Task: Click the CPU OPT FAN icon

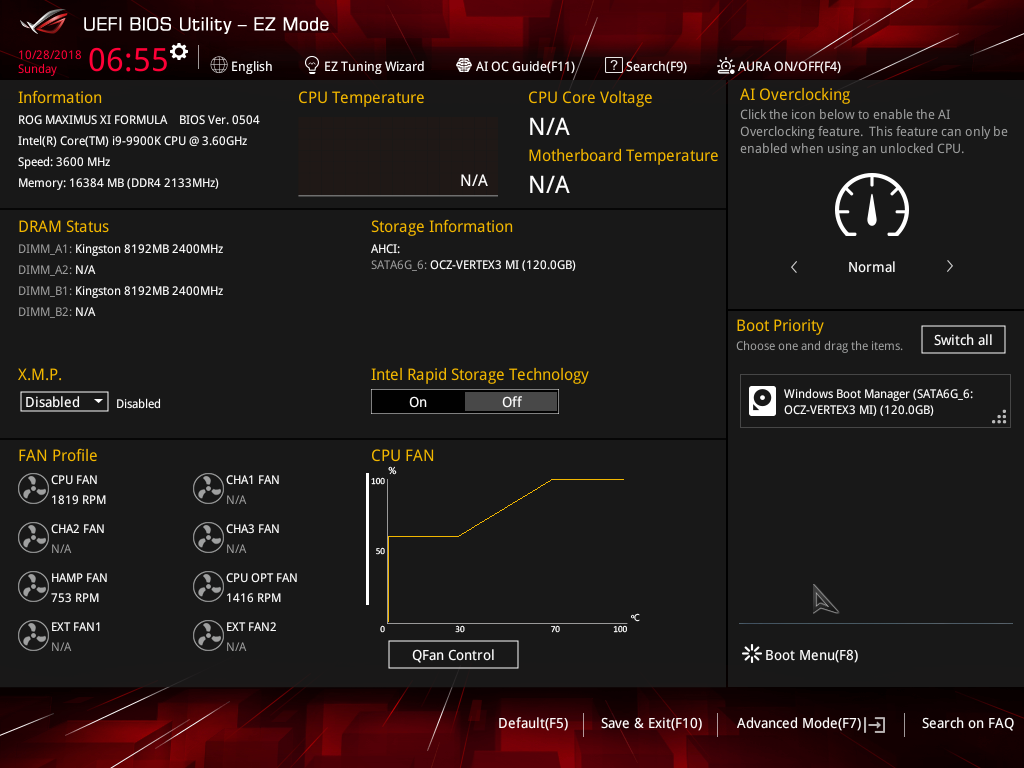Action: [x=208, y=586]
